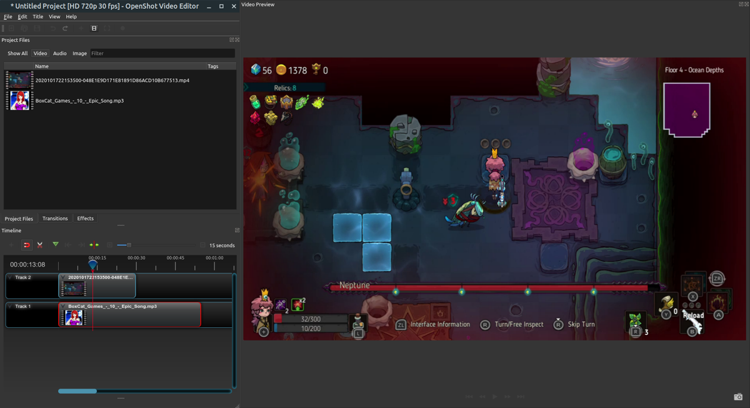Open the View menu
750x408 pixels.
click(55, 17)
